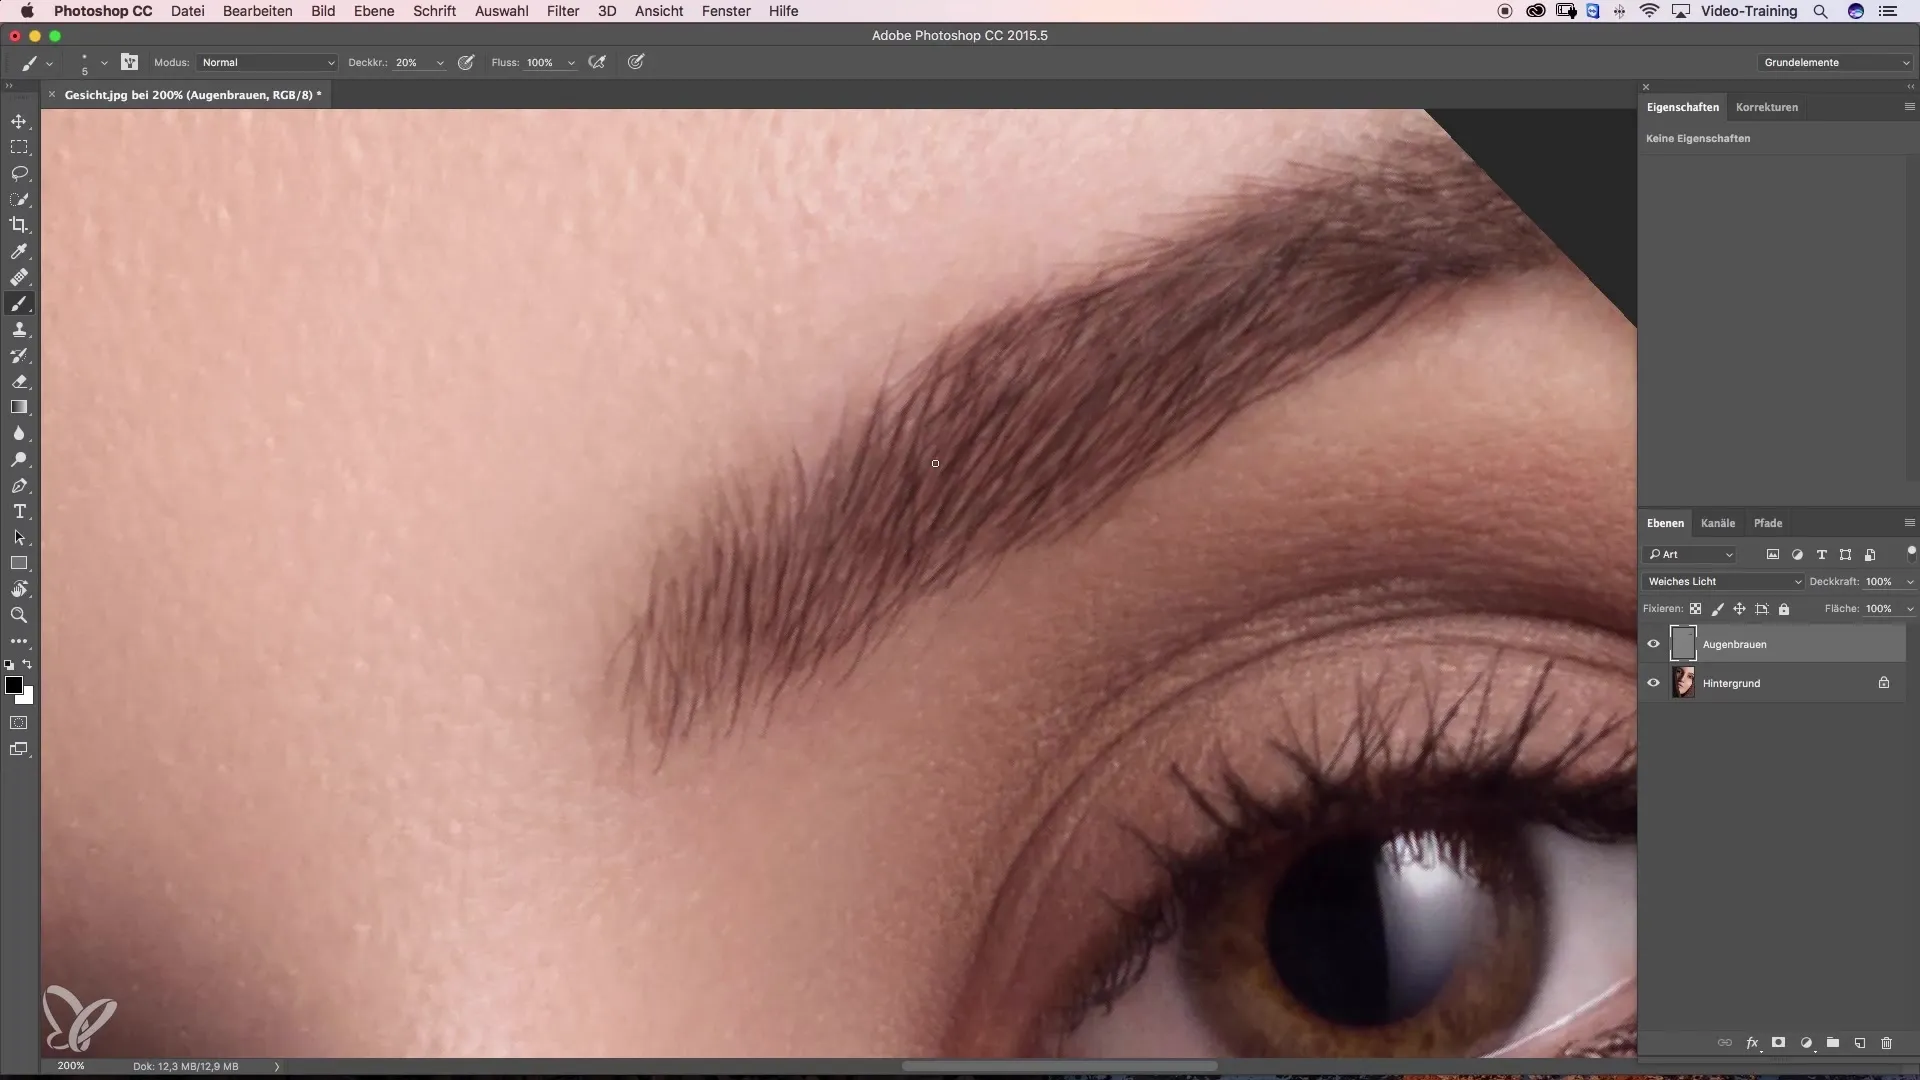The height and width of the screenshot is (1080, 1920).
Task: Select the Gradient tool
Action: [19, 407]
